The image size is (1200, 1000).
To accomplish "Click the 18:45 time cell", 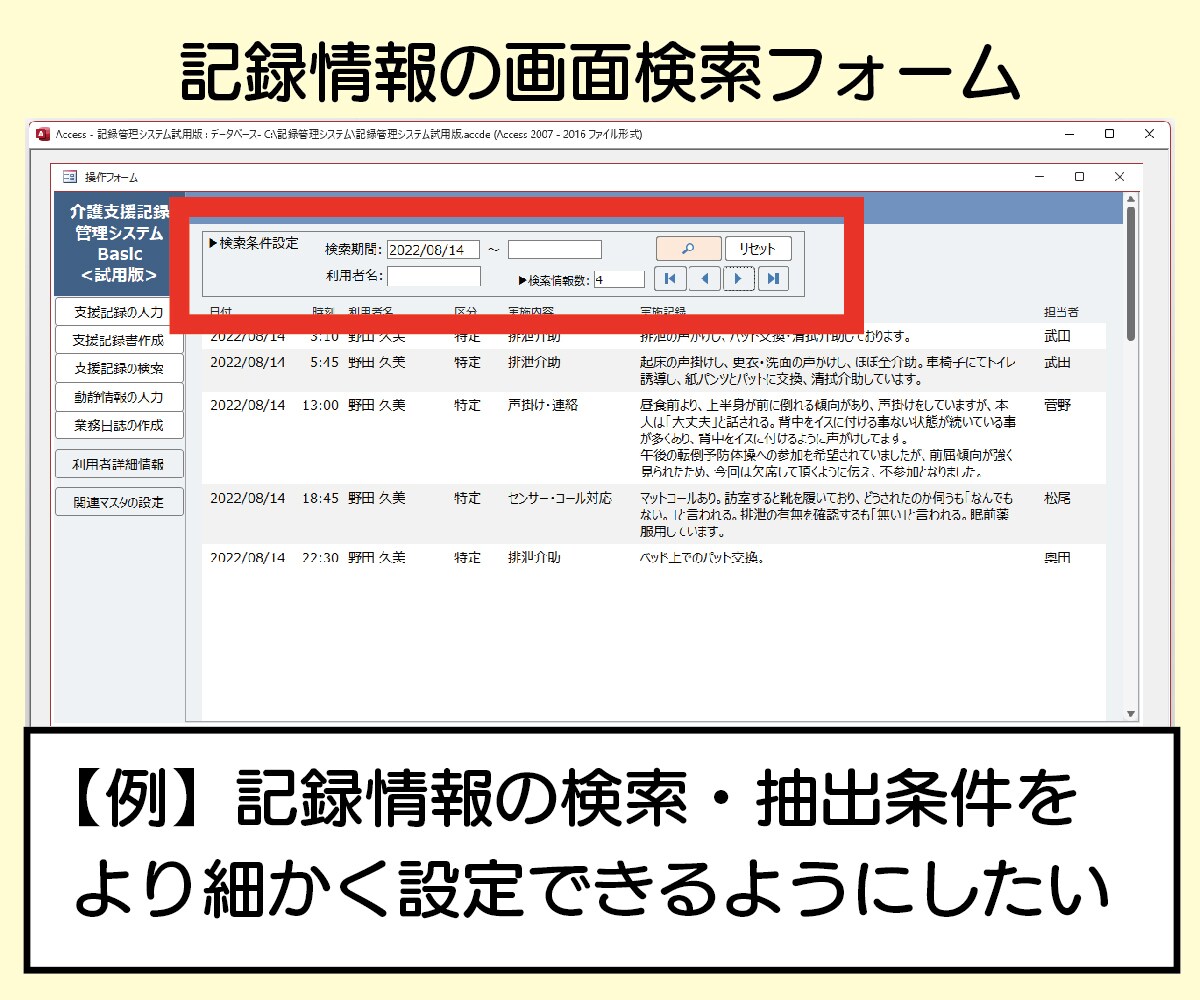I will (320, 498).
